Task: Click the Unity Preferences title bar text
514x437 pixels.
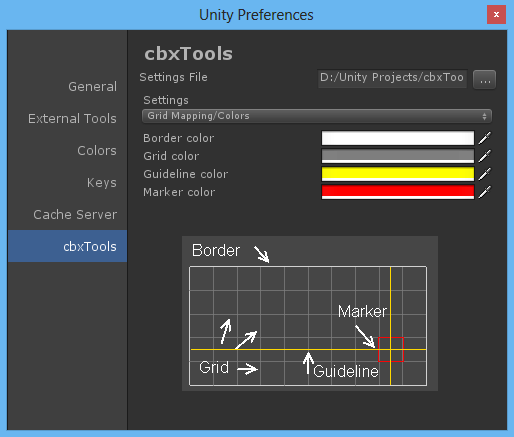Action: tap(256, 15)
